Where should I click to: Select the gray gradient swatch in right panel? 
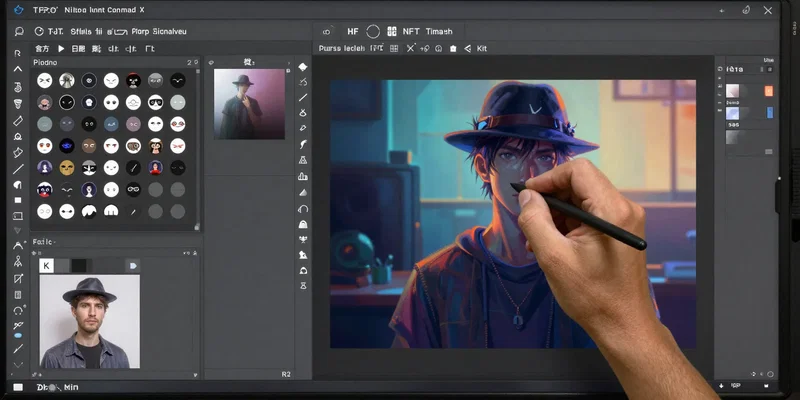pyautogui.click(x=732, y=137)
